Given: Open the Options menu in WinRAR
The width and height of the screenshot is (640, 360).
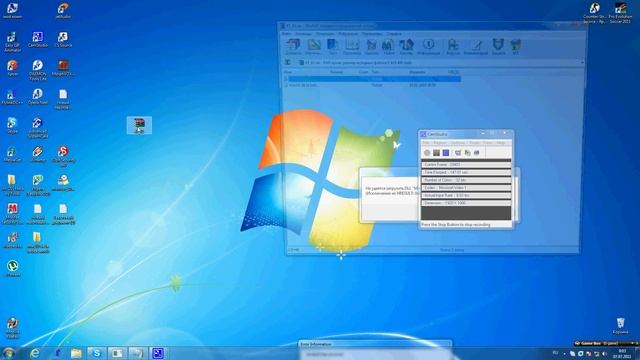Looking at the screenshot, I should pos(372,34).
